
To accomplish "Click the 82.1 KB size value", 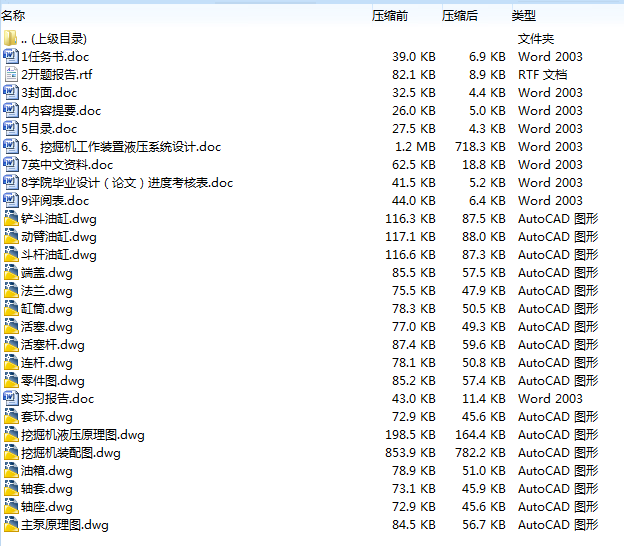I will tap(414, 74).
